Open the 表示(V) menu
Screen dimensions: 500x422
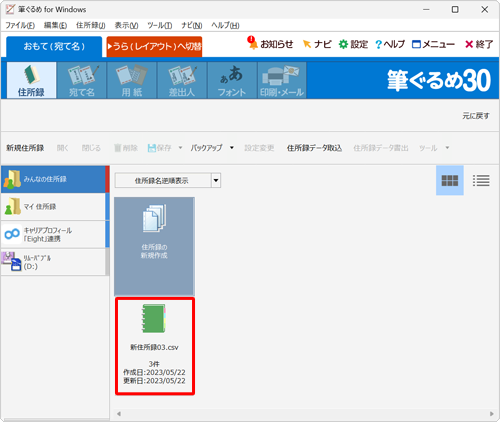pyautogui.click(x=126, y=25)
